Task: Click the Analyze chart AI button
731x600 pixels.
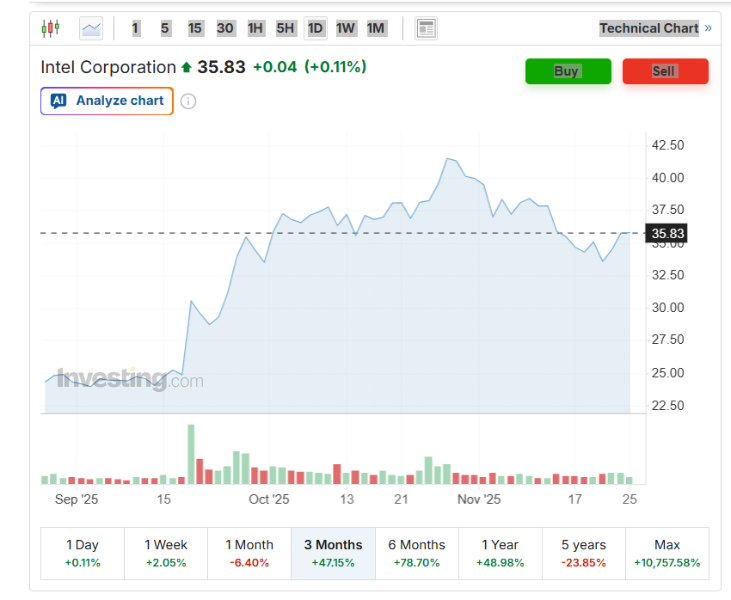Action: [107, 101]
